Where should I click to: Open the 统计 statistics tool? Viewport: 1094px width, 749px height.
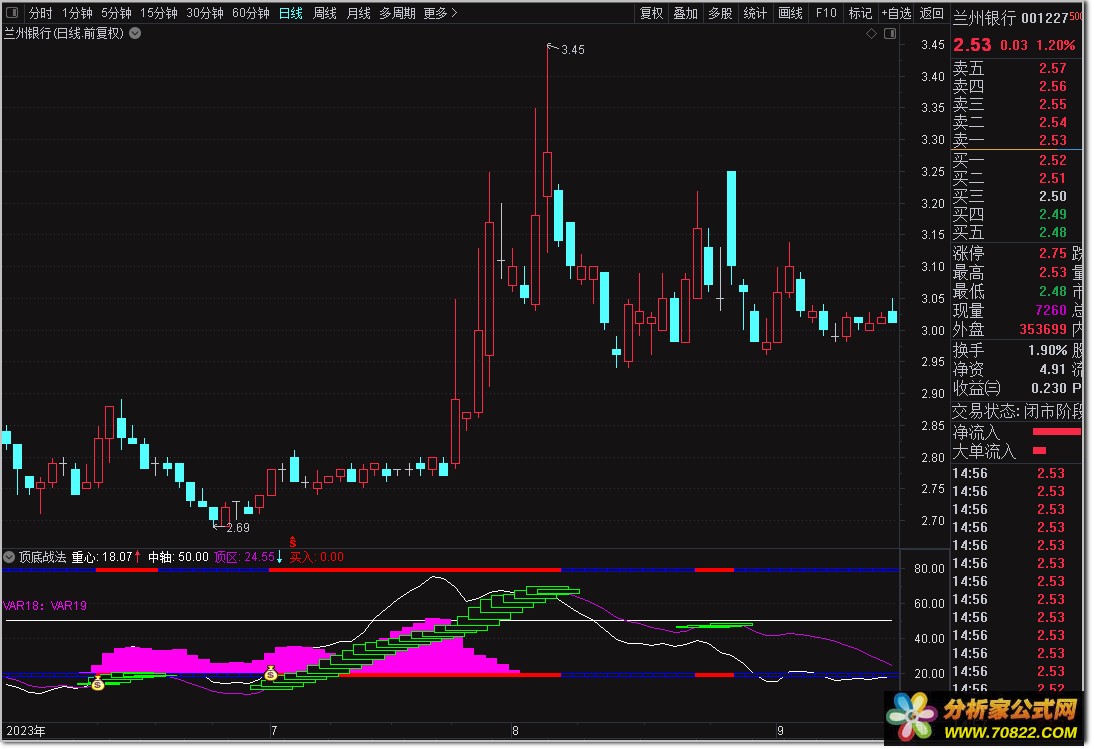click(x=755, y=13)
